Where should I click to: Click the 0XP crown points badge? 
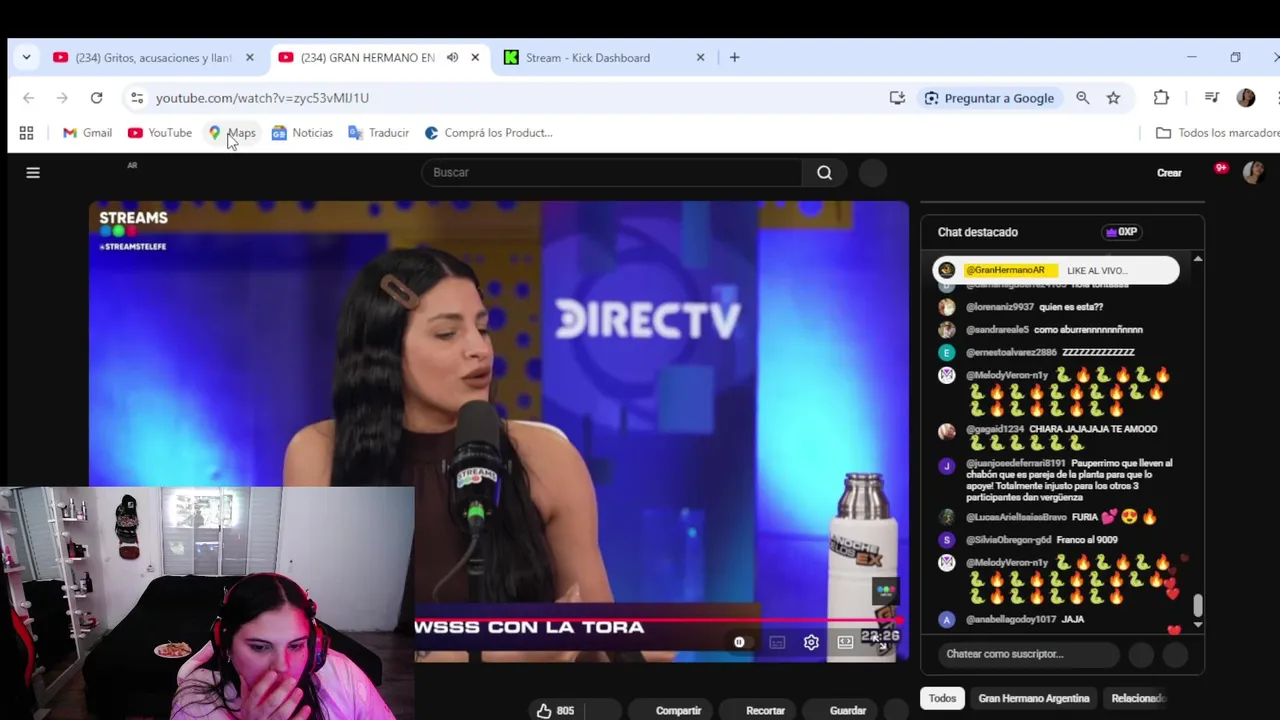click(1121, 232)
